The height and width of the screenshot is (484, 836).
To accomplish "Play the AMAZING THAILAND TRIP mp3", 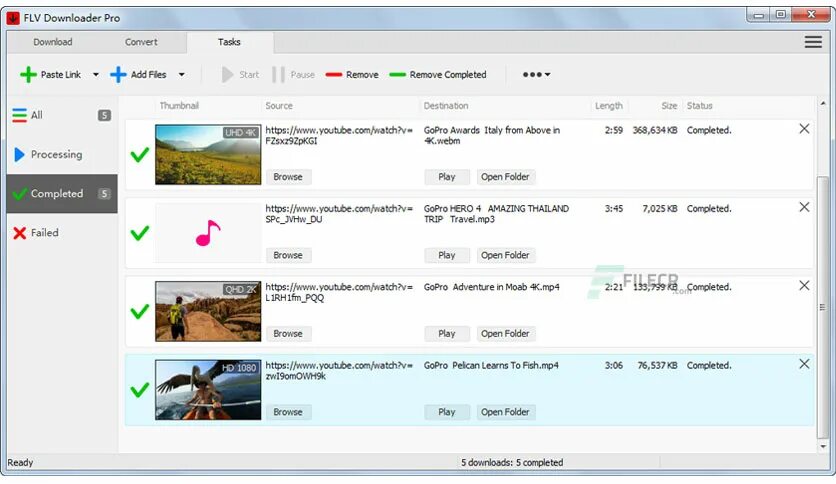I will tap(447, 255).
